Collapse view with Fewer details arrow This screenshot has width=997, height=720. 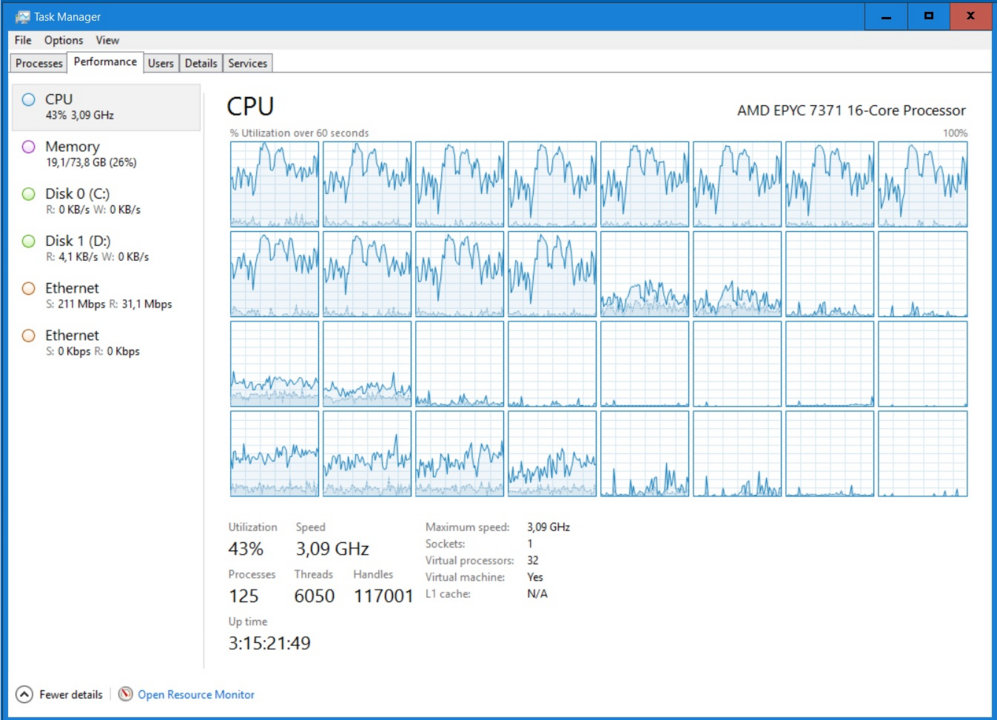(x=24, y=694)
